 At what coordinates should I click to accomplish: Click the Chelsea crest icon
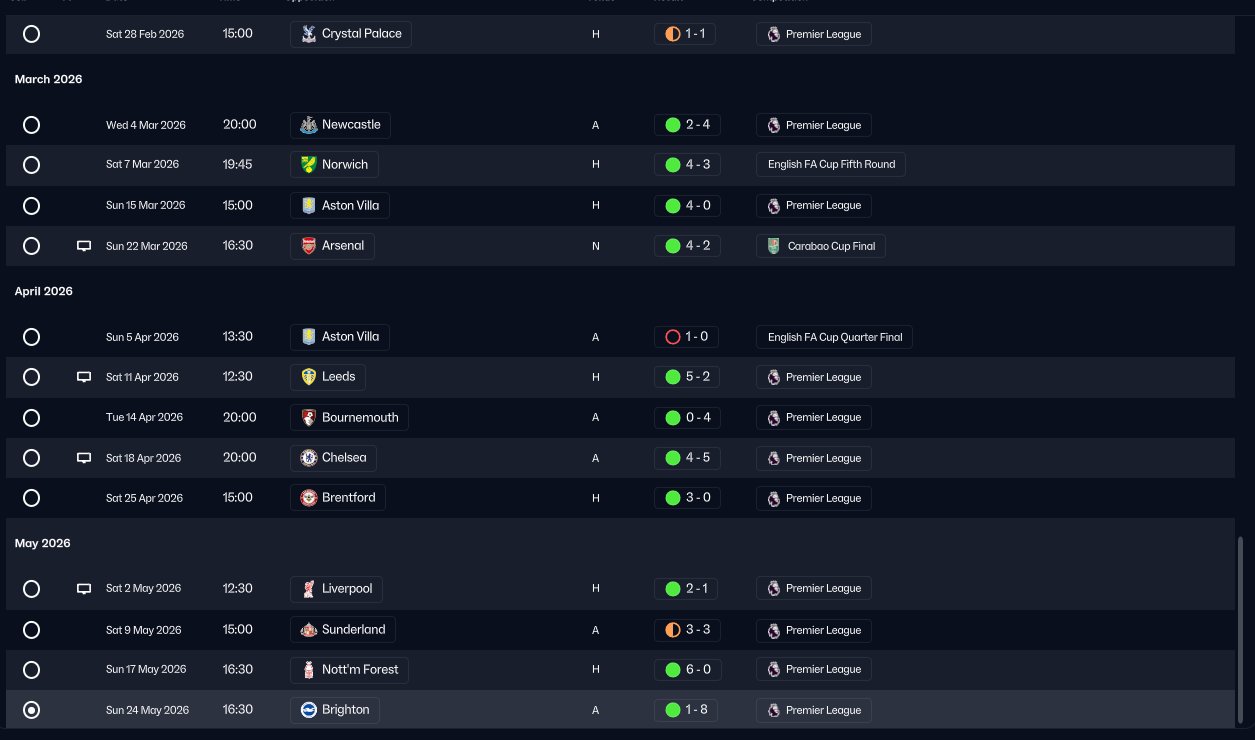[x=309, y=458]
